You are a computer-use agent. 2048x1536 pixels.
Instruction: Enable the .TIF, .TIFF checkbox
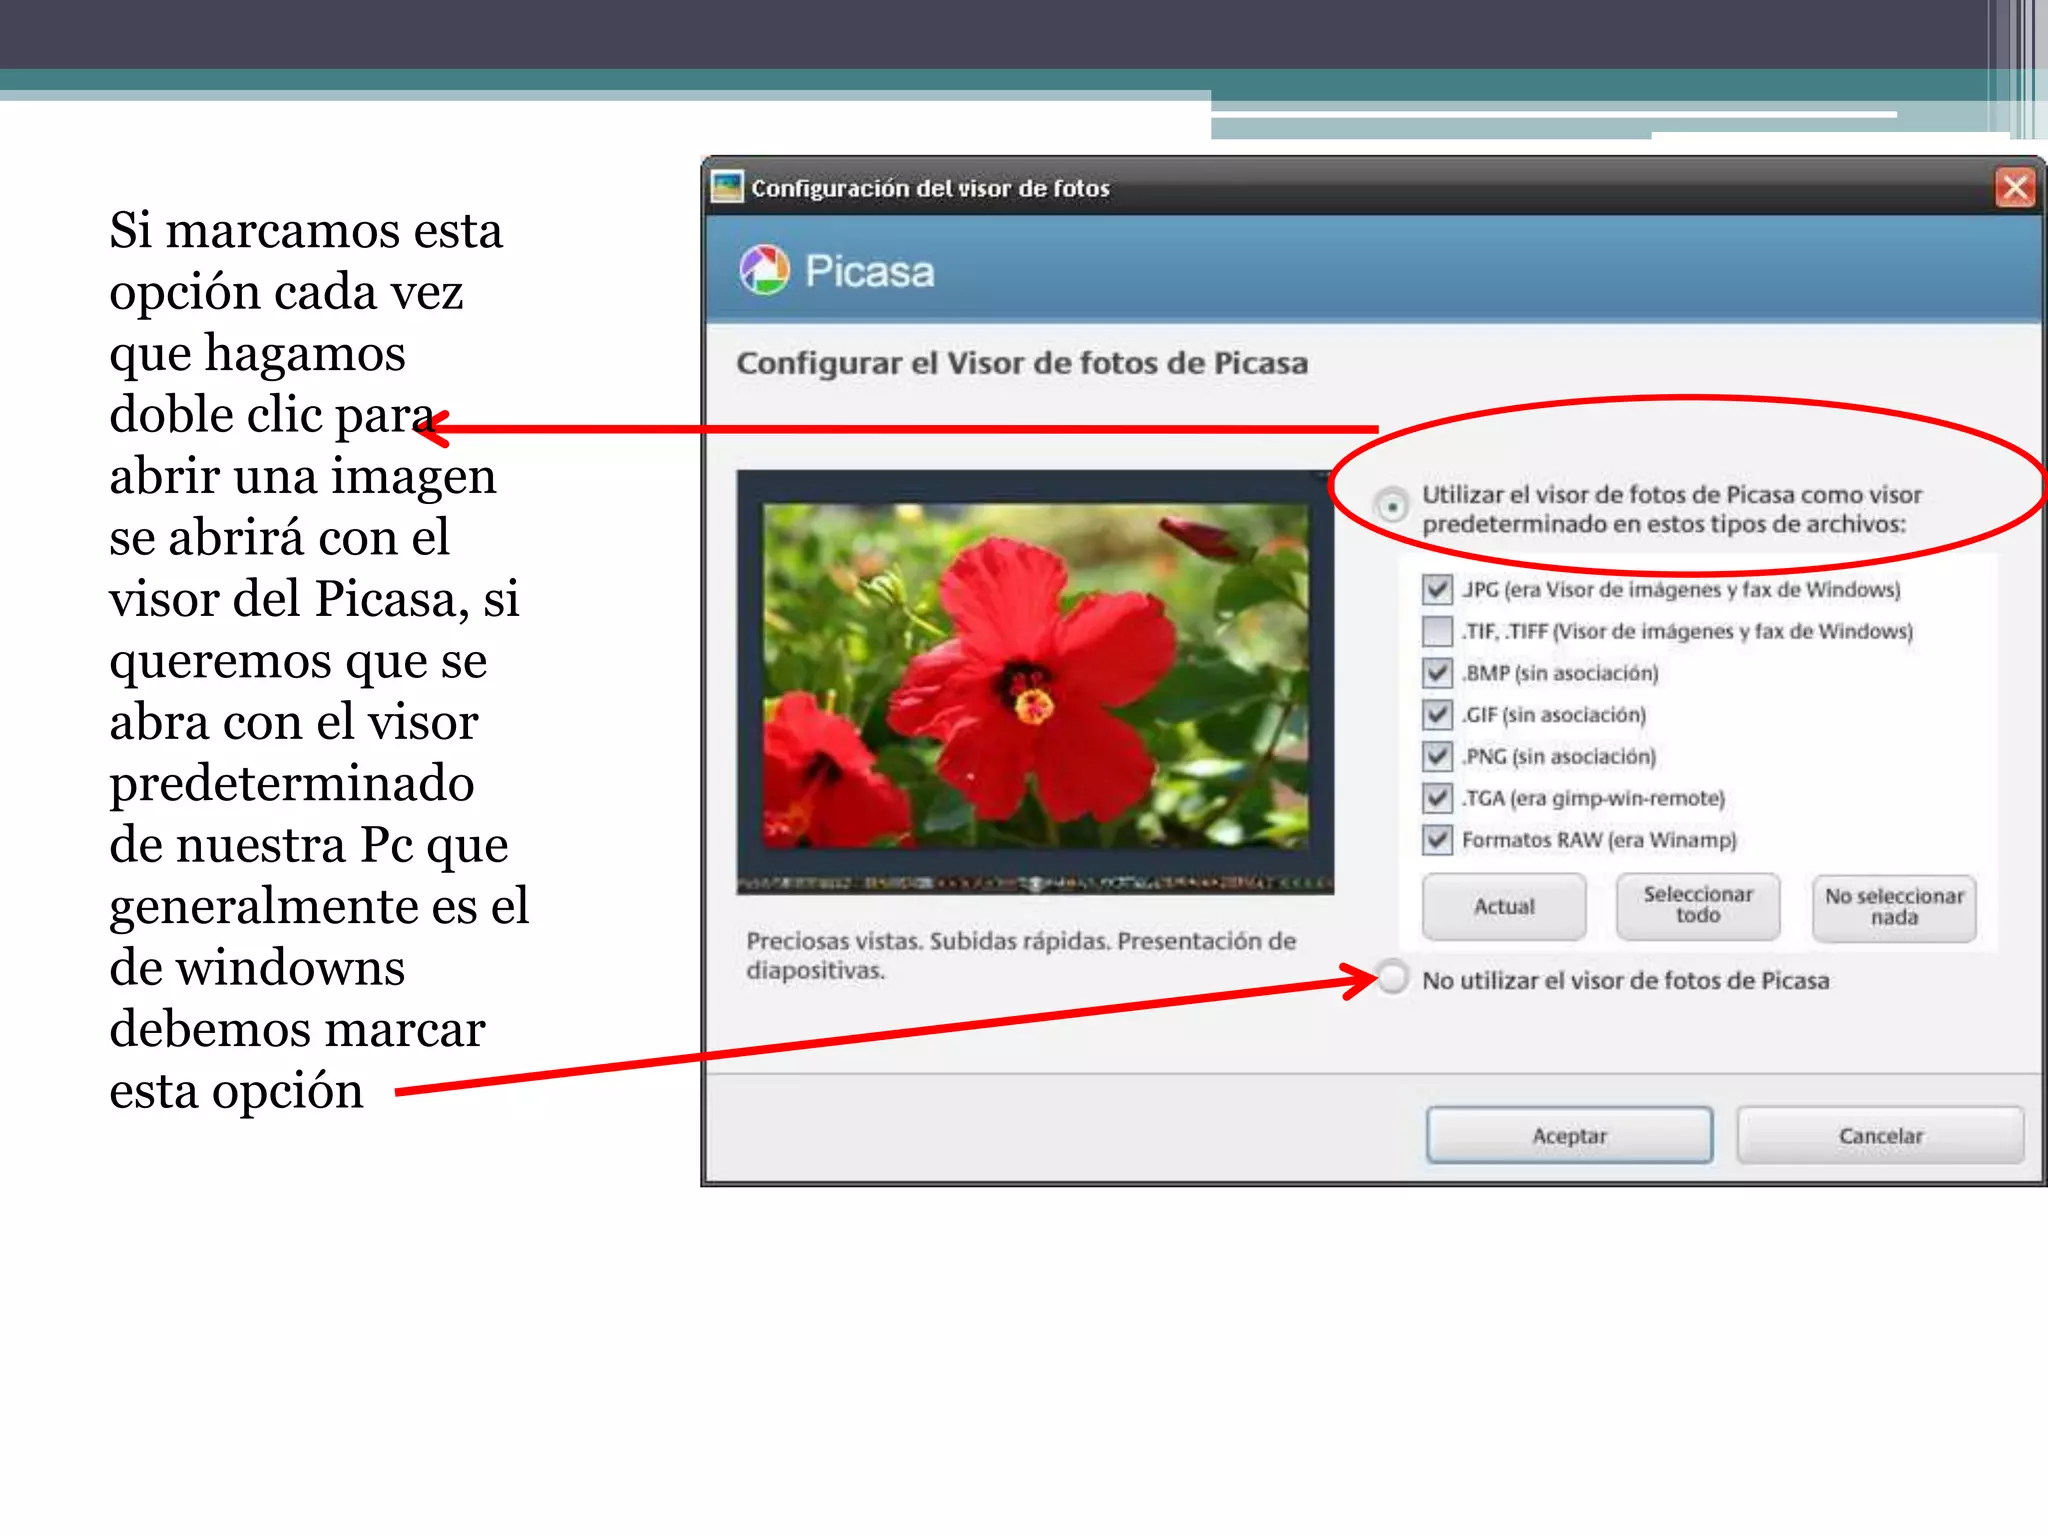[x=1437, y=631]
